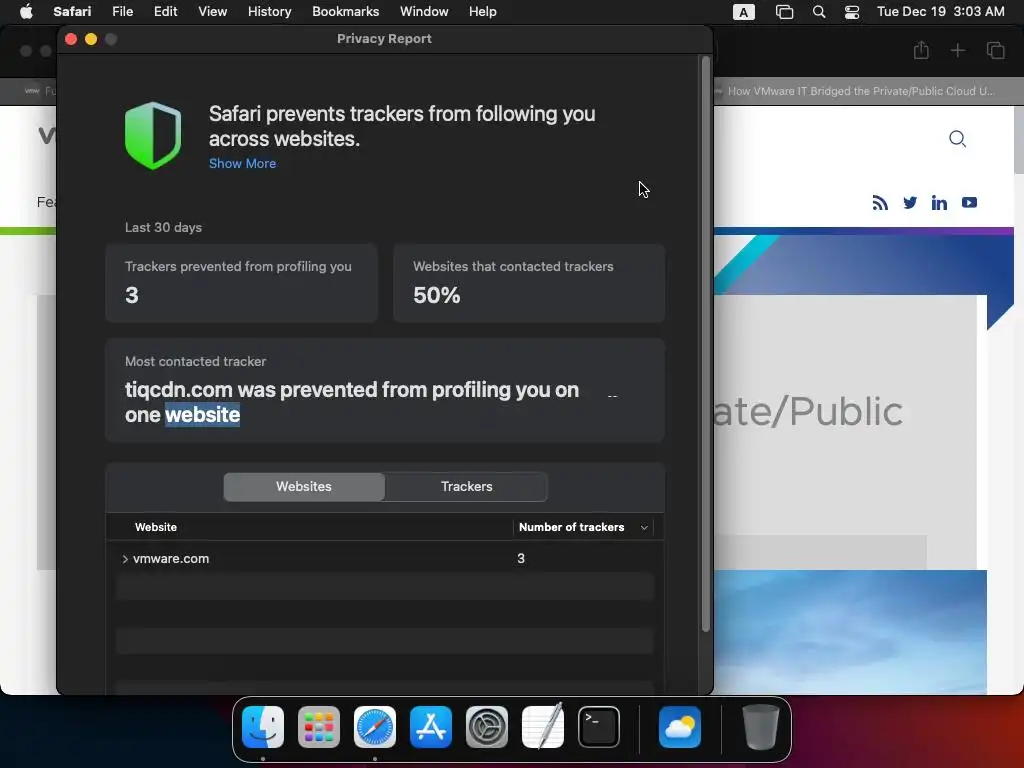This screenshot has width=1024, height=768.
Task: Open System Preferences gear in dock
Action: point(487,727)
